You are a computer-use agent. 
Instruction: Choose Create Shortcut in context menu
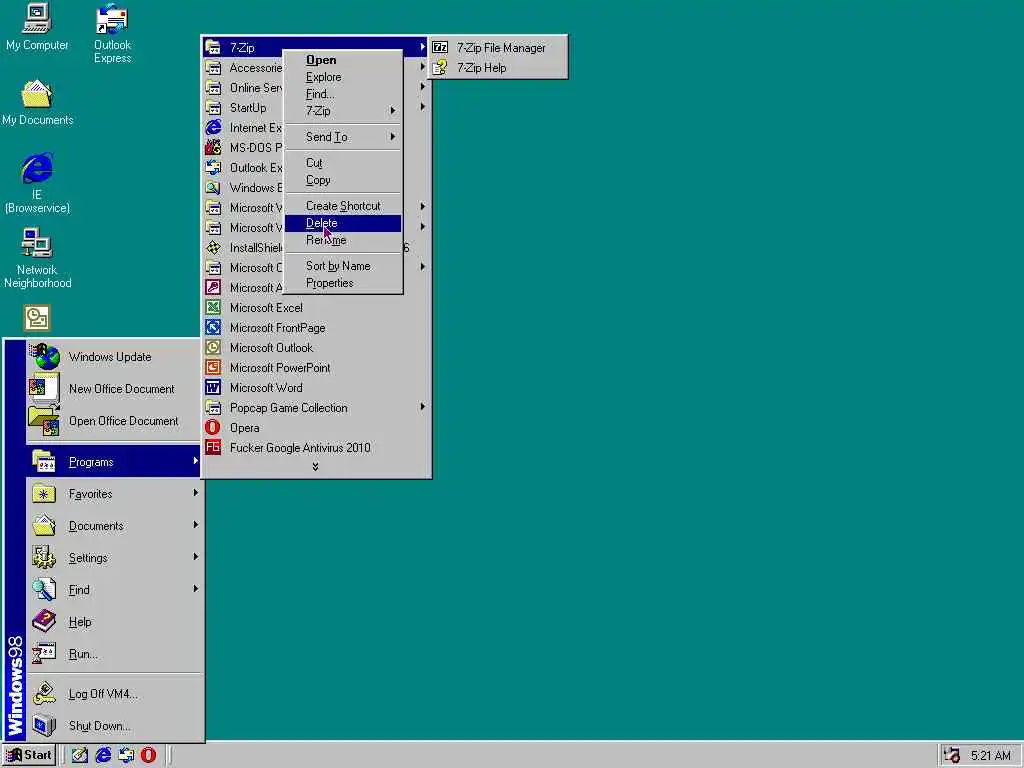click(x=344, y=206)
